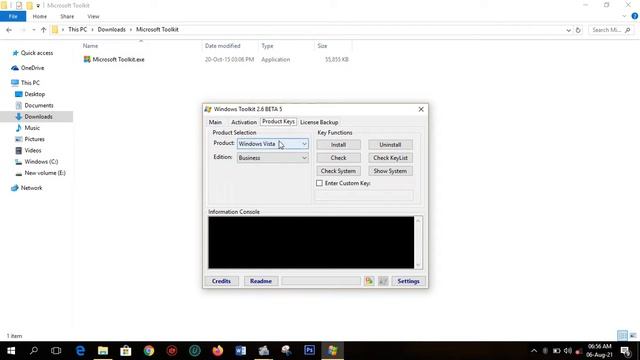640x360 pixels.
Task: Open OneDrive in navigation pane
Action: coord(32,68)
